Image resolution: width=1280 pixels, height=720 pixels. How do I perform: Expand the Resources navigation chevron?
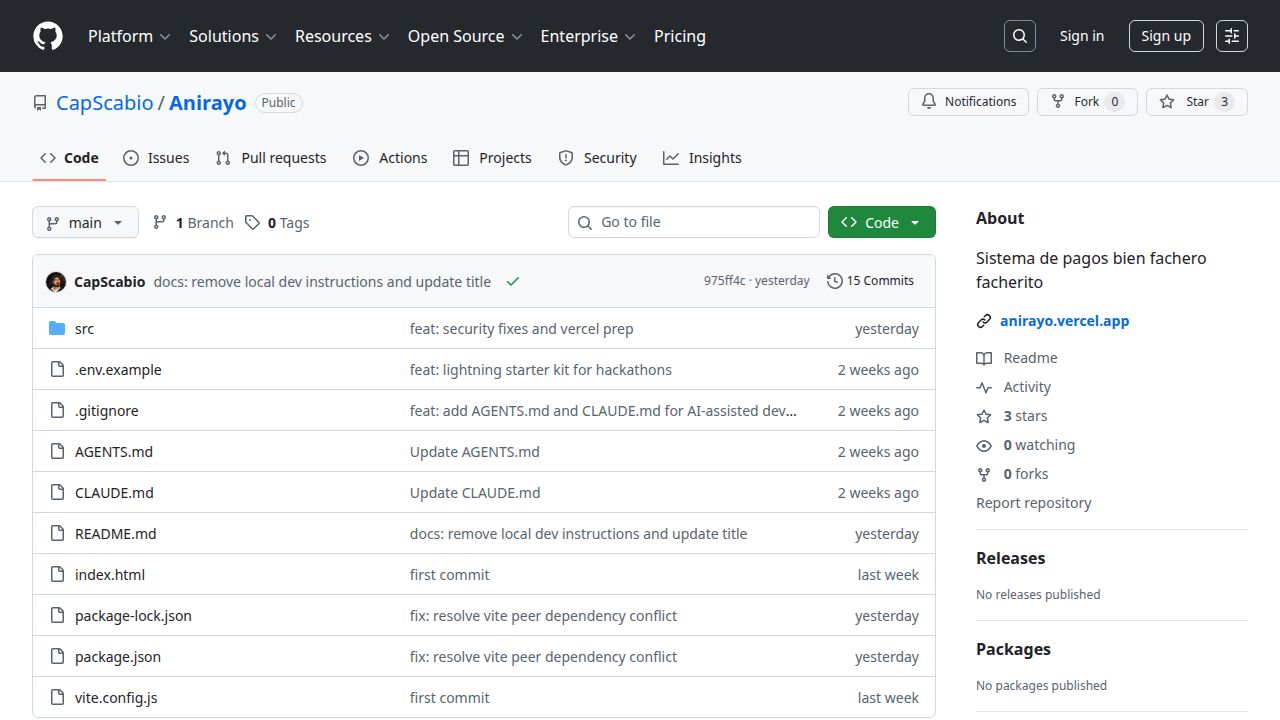click(385, 36)
